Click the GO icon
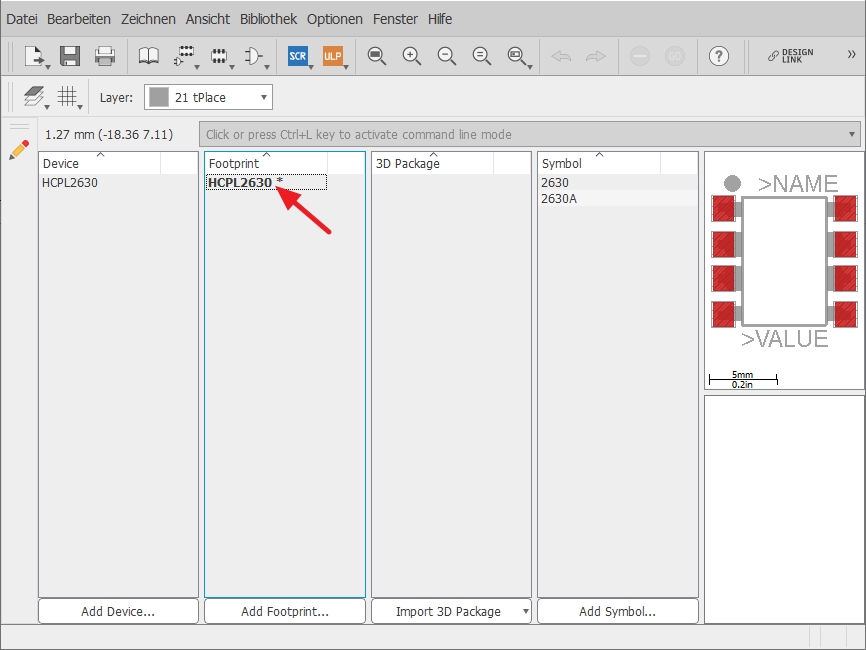Image resolution: width=866 pixels, height=650 pixels. pos(674,56)
